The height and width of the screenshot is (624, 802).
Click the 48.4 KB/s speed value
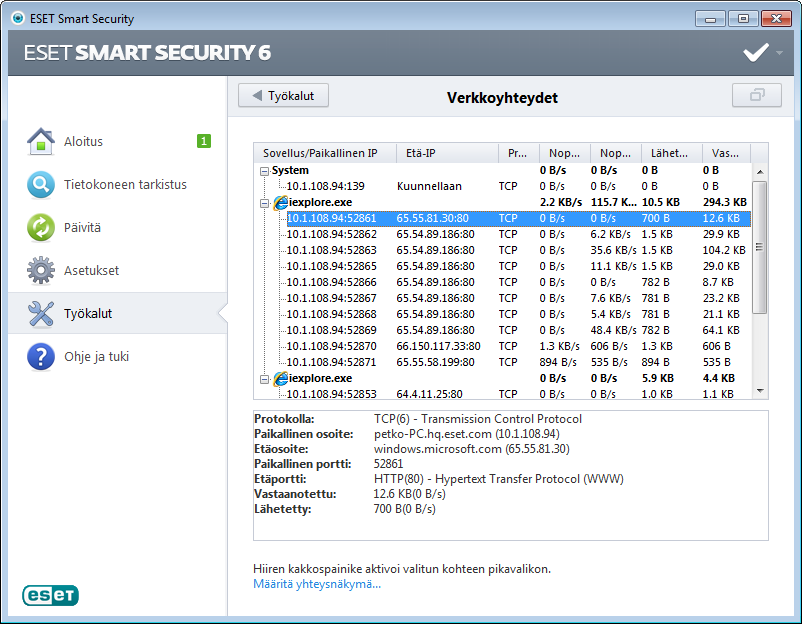[613, 330]
